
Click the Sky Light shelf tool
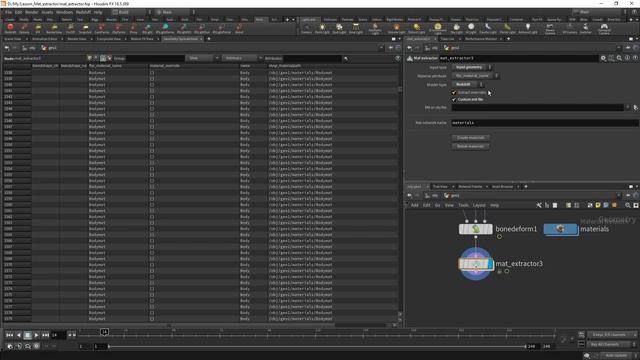(x=456, y=28)
